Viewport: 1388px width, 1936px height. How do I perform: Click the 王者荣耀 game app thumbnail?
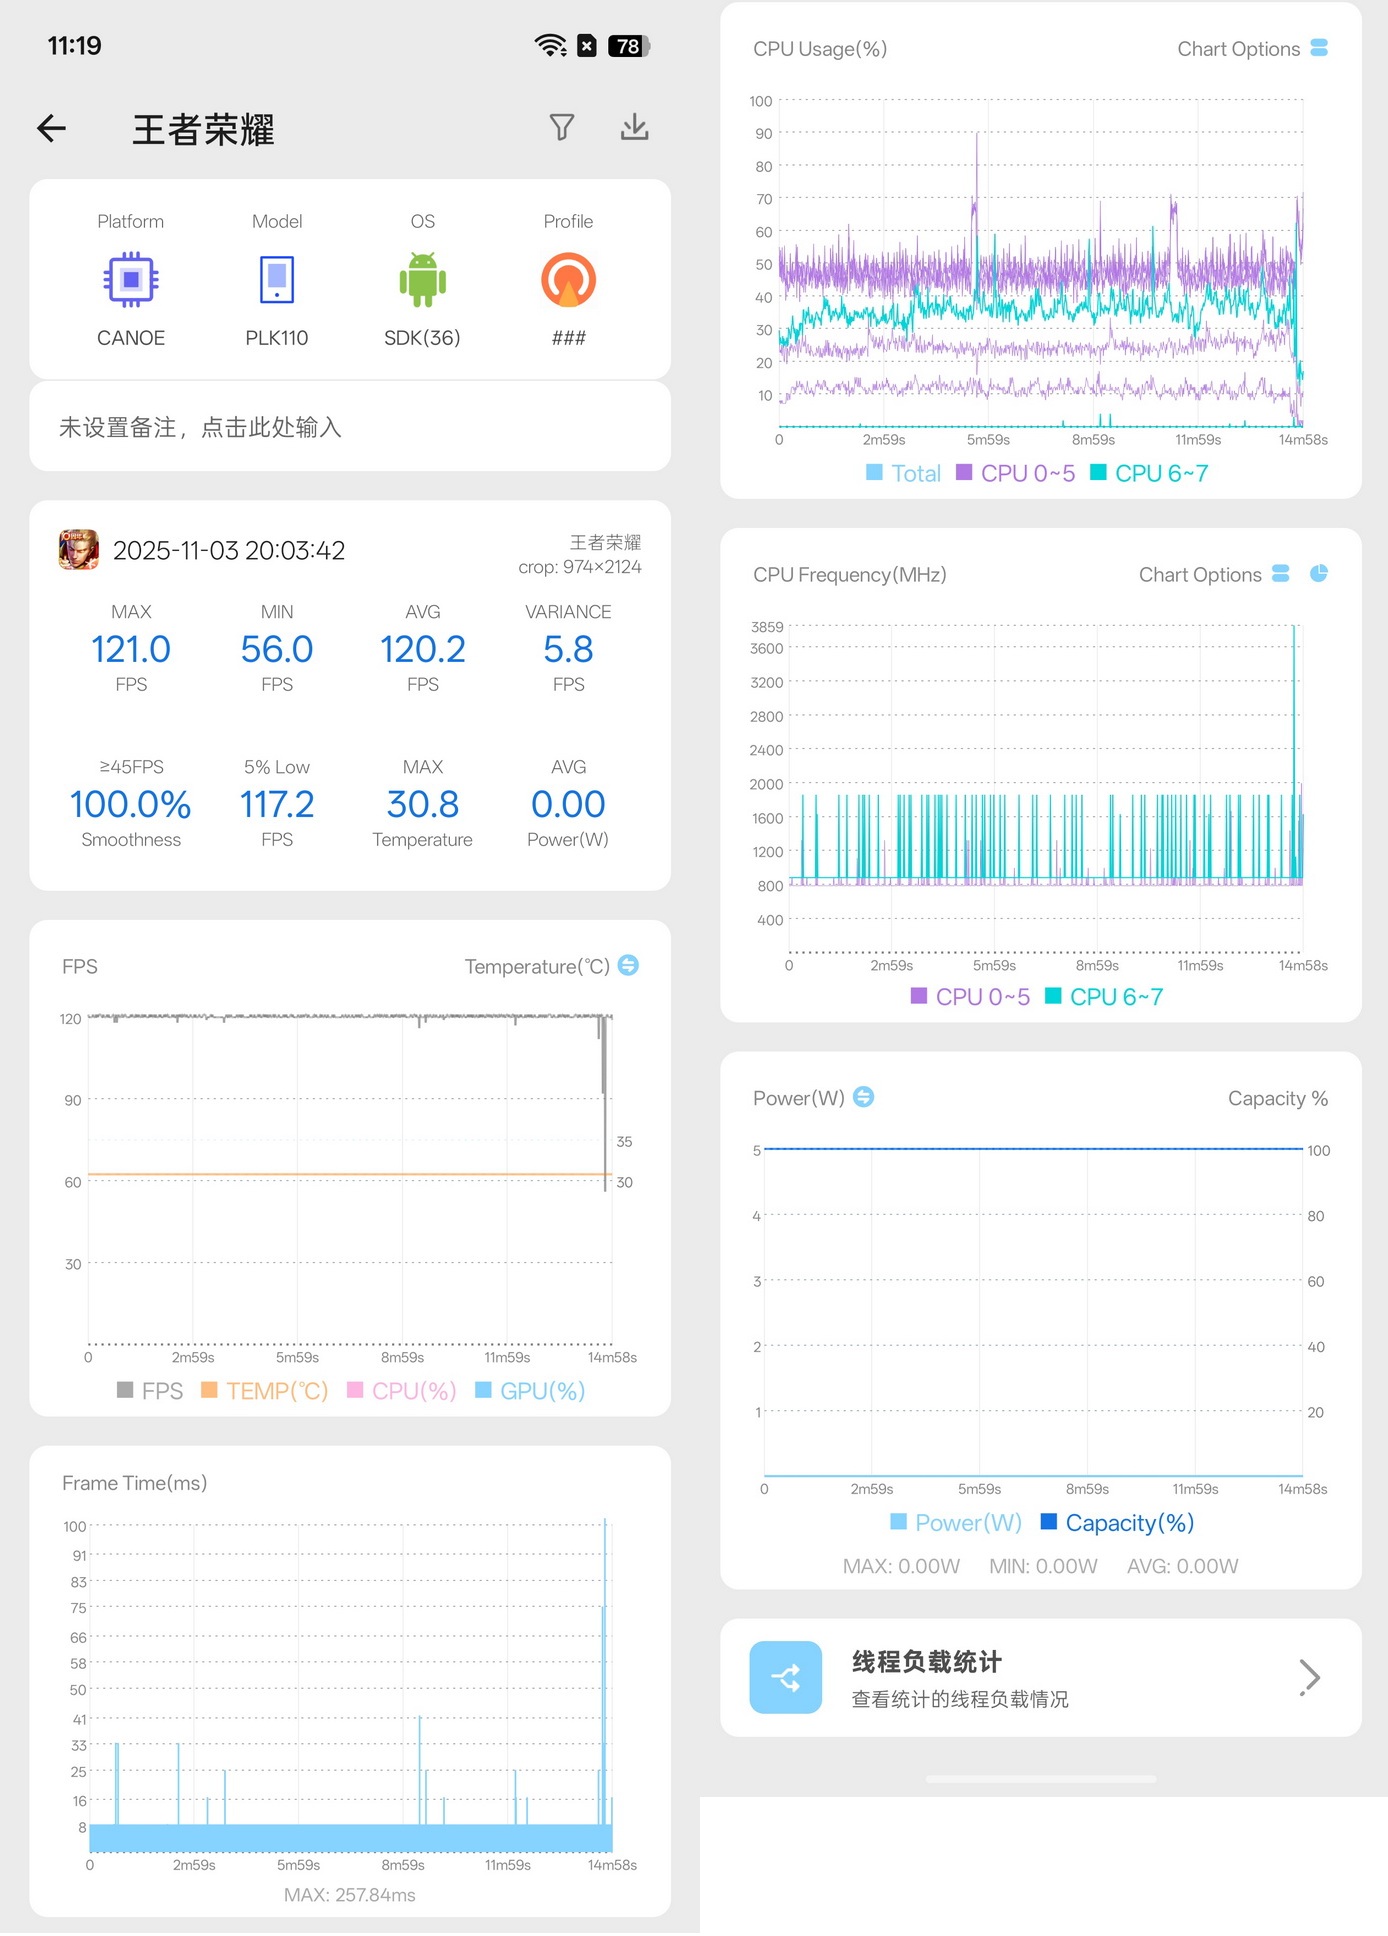[79, 550]
